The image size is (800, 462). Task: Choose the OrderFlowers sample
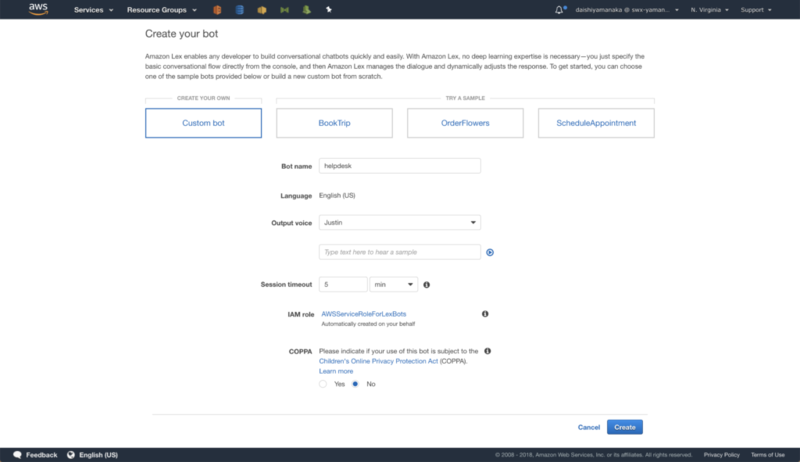pos(465,123)
